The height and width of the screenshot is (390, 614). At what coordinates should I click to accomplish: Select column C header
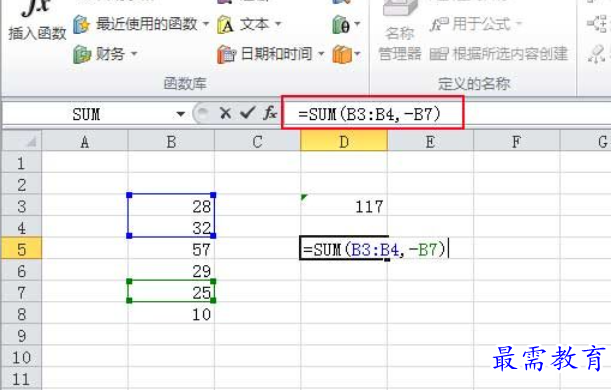click(x=257, y=141)
